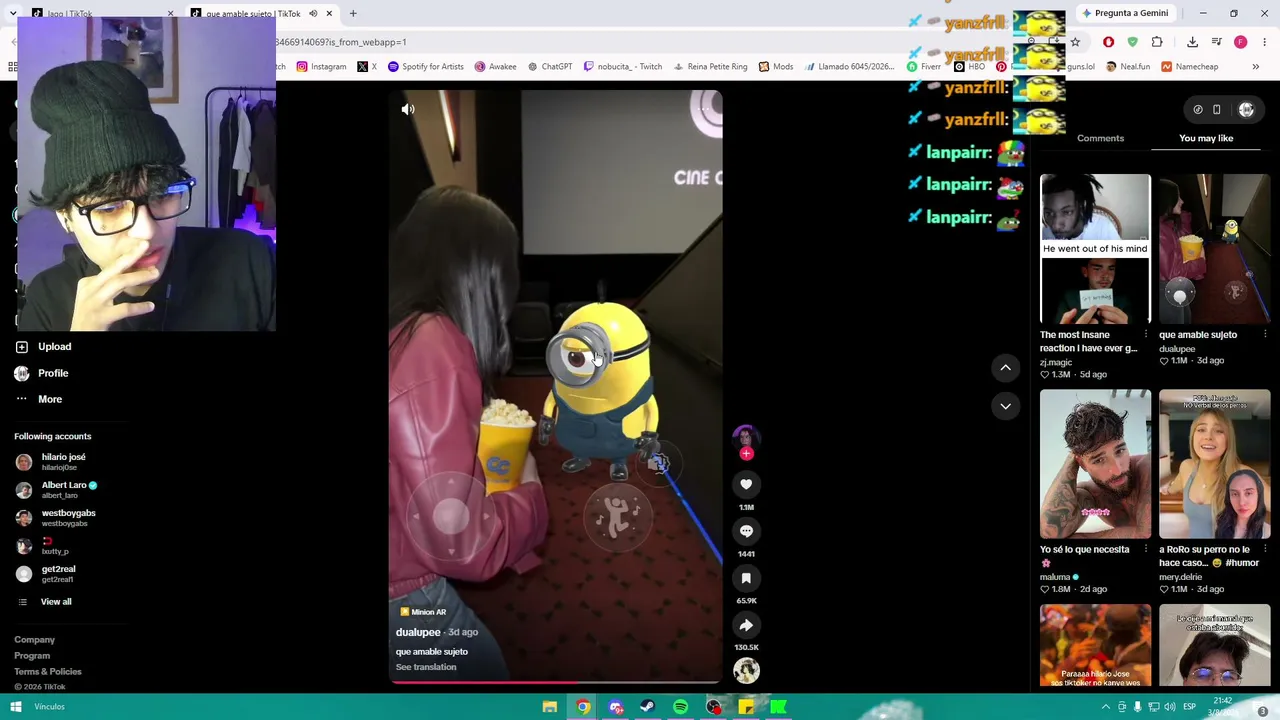Viewport: 1280px width, 720px height.
Task: Open the Neal.fun bookmark
Action: [x=1127, y=67]
